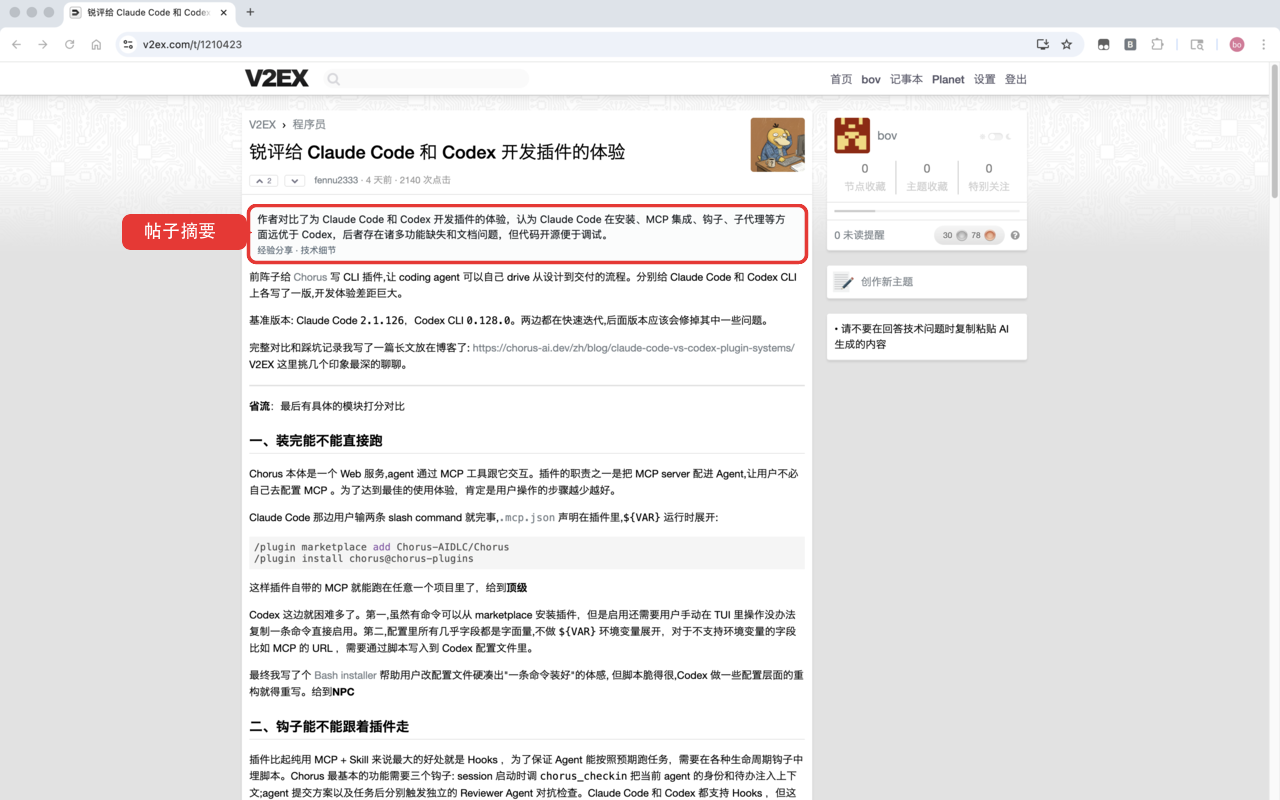Click the 经验分享 · 技术细节 tags line
This screenshot has width=1280, height=800.
[297, 251]
